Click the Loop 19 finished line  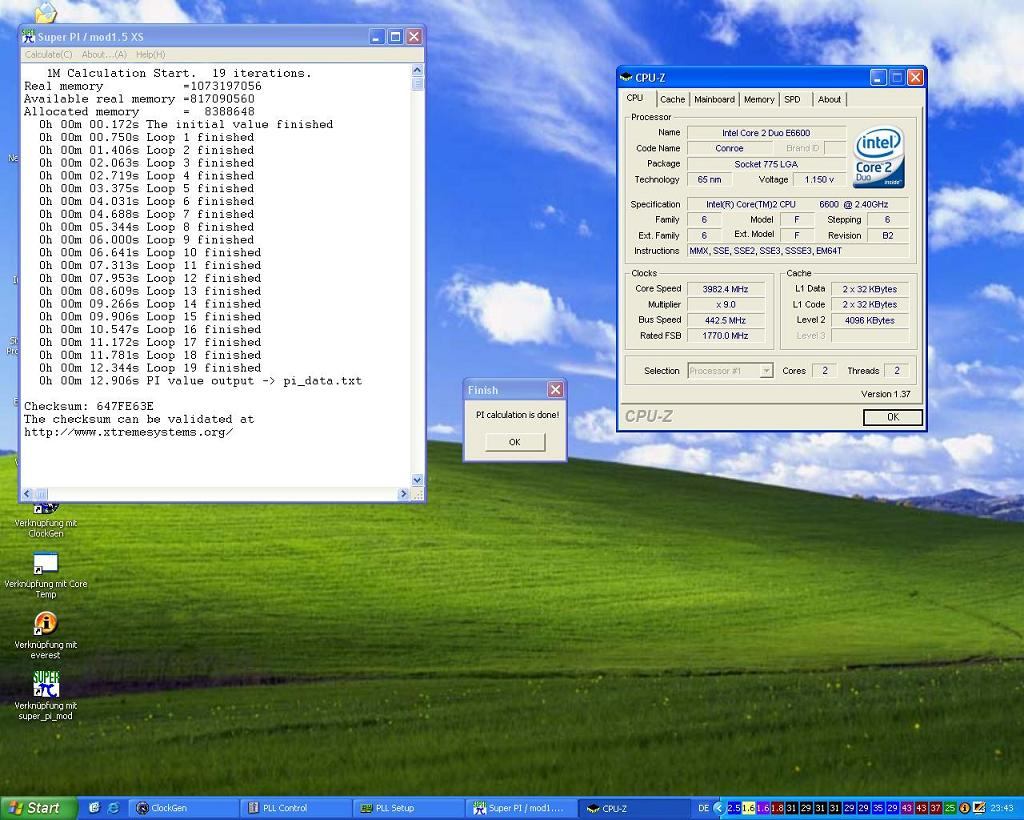(150, 368)
